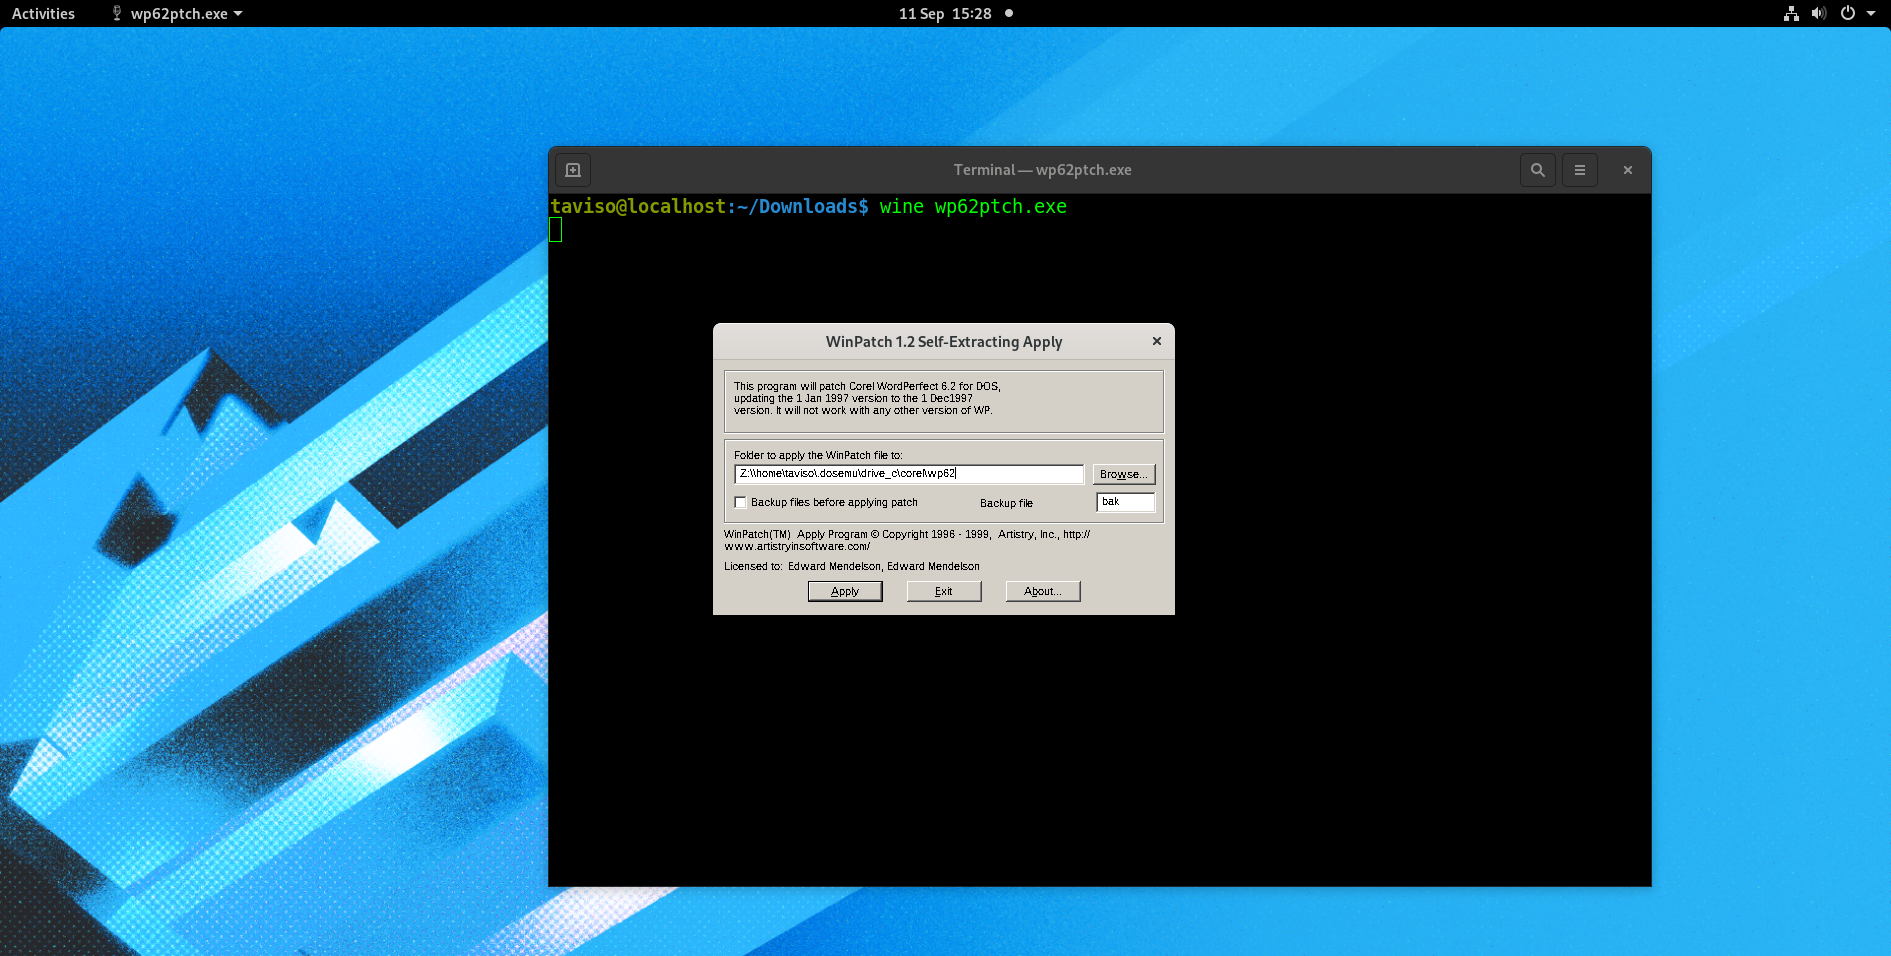Screen dimensions: 1891x956
Task: Open the terminal hamburger menu
Action: pyautogui.click(x=1580, y=170)
